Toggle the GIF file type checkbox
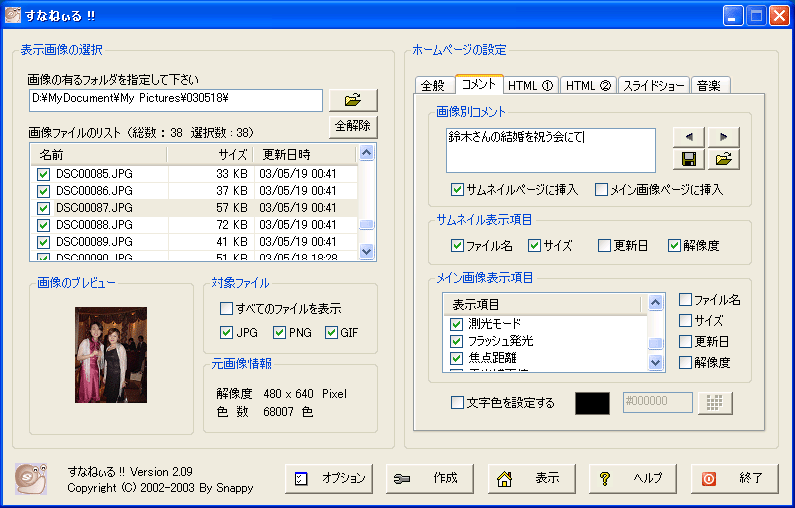 coord(332,333)
